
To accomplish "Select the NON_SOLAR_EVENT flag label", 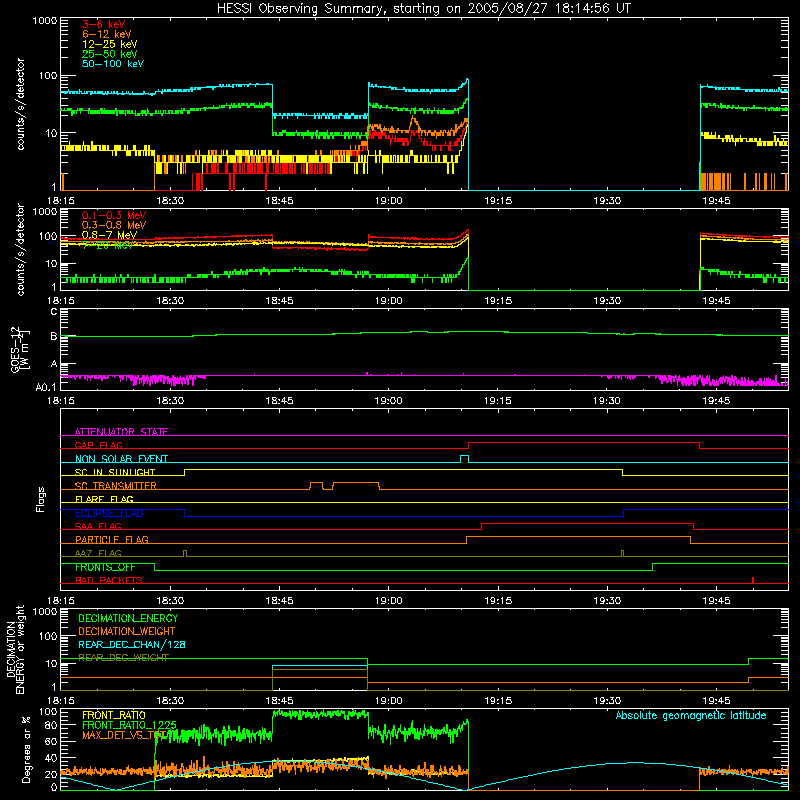I will 121,459.
